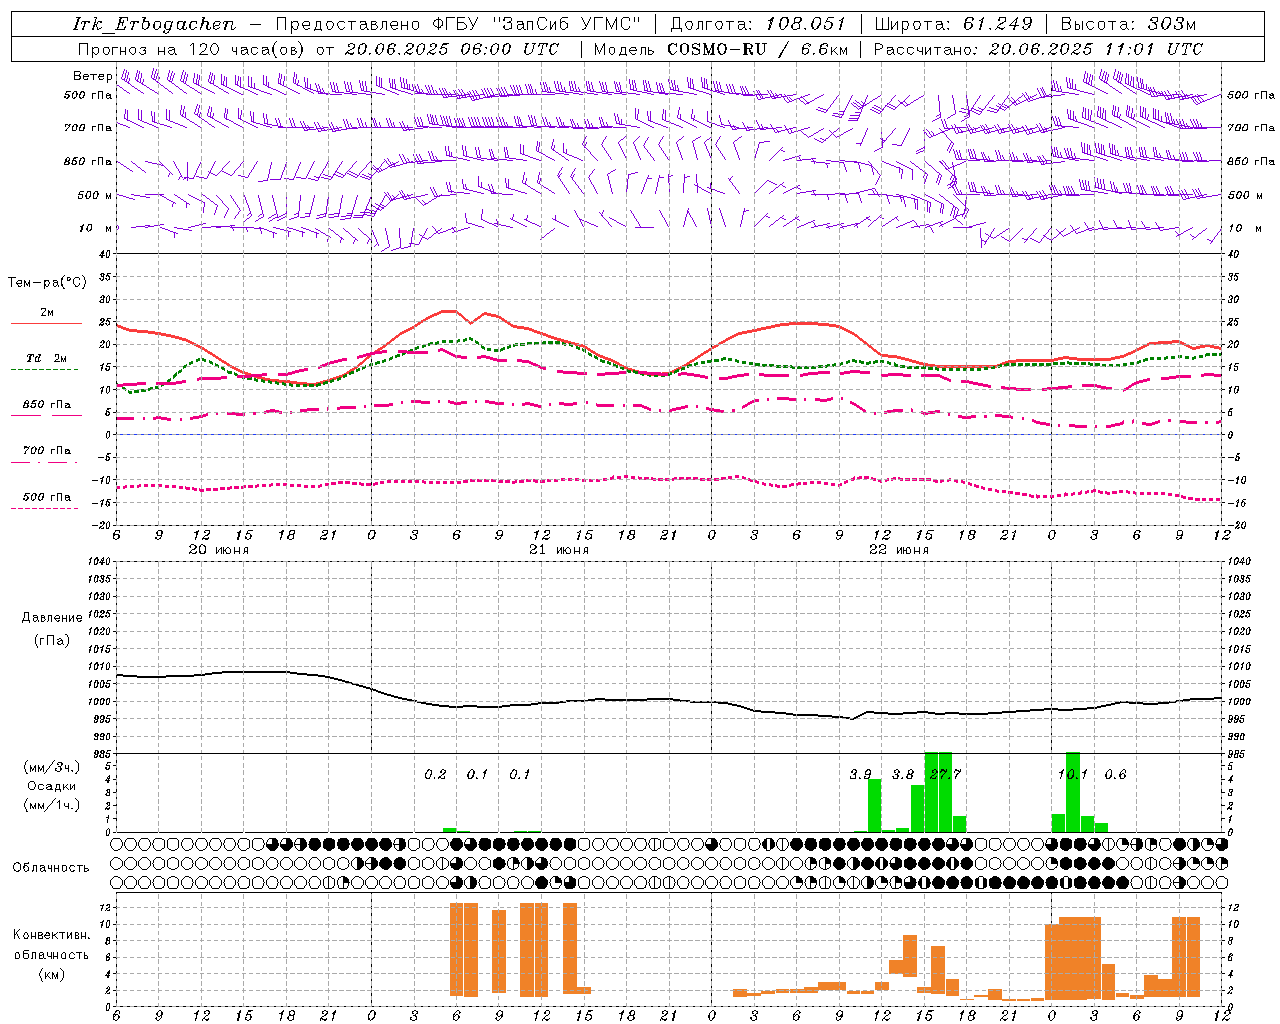Click the black pressure curve line
The height and width of the screenshot is (1024, 1280).
668,699
